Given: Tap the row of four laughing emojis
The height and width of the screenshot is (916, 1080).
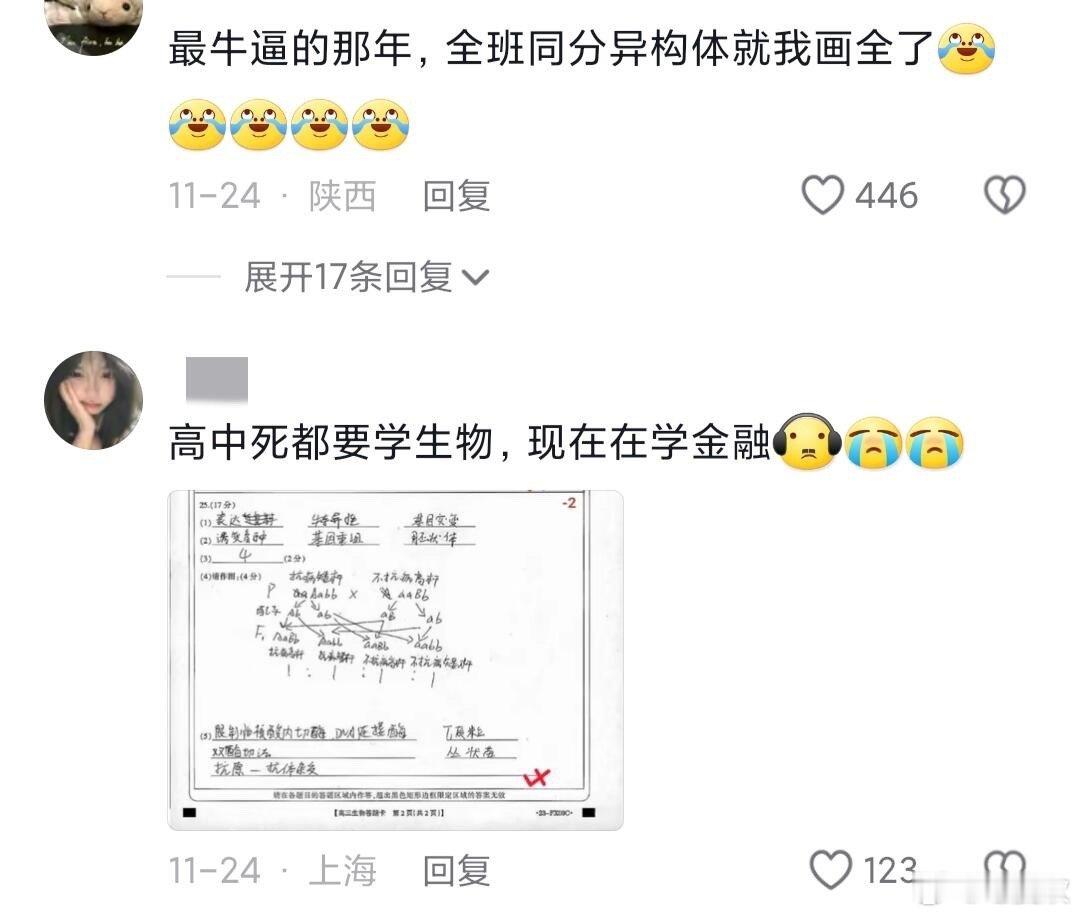Looking at the screenshot, I should coord(289,125).
